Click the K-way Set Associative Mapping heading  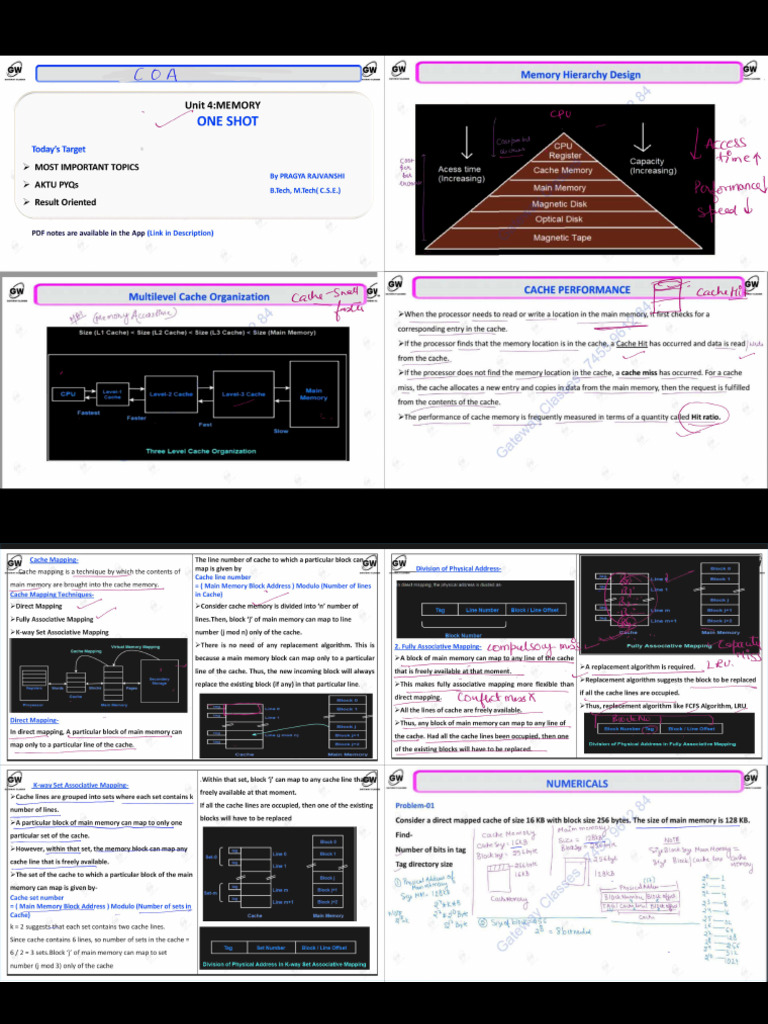point(80,785)
